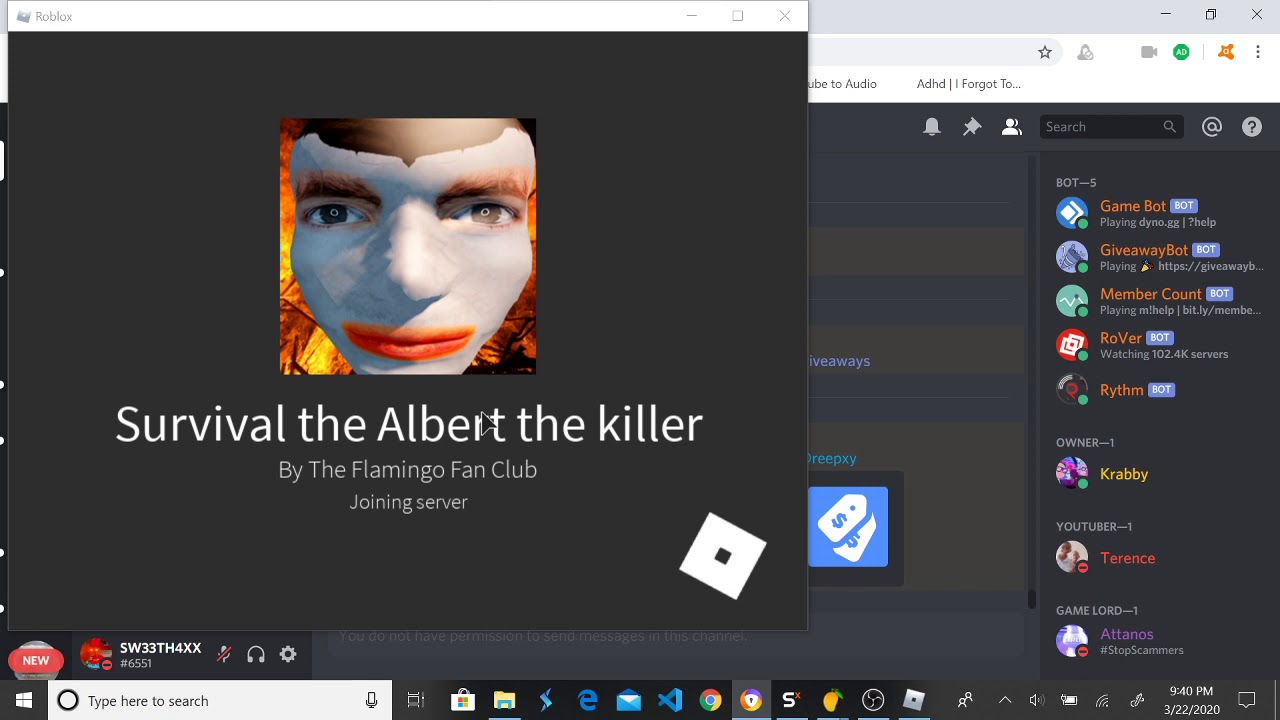Open the camera extension icon in Chrome
1280x720 pixels.
pyautogui.click(x=1149, y=52)
